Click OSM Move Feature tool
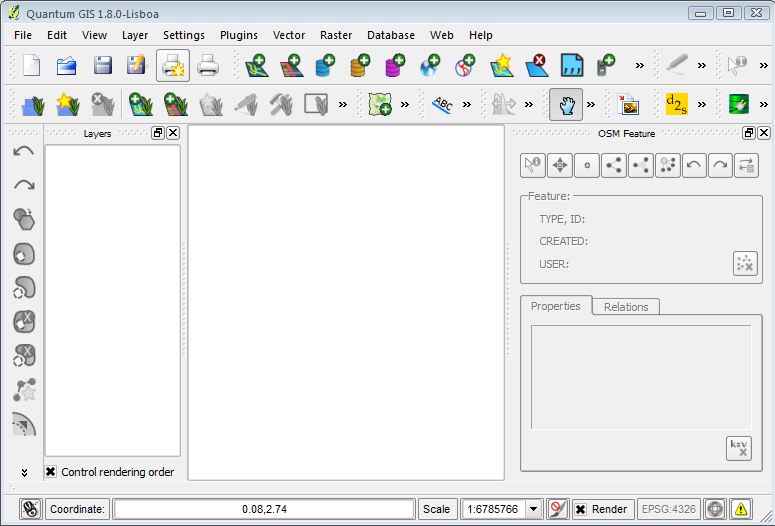The image size is (775, 526). tap(560, 165)
